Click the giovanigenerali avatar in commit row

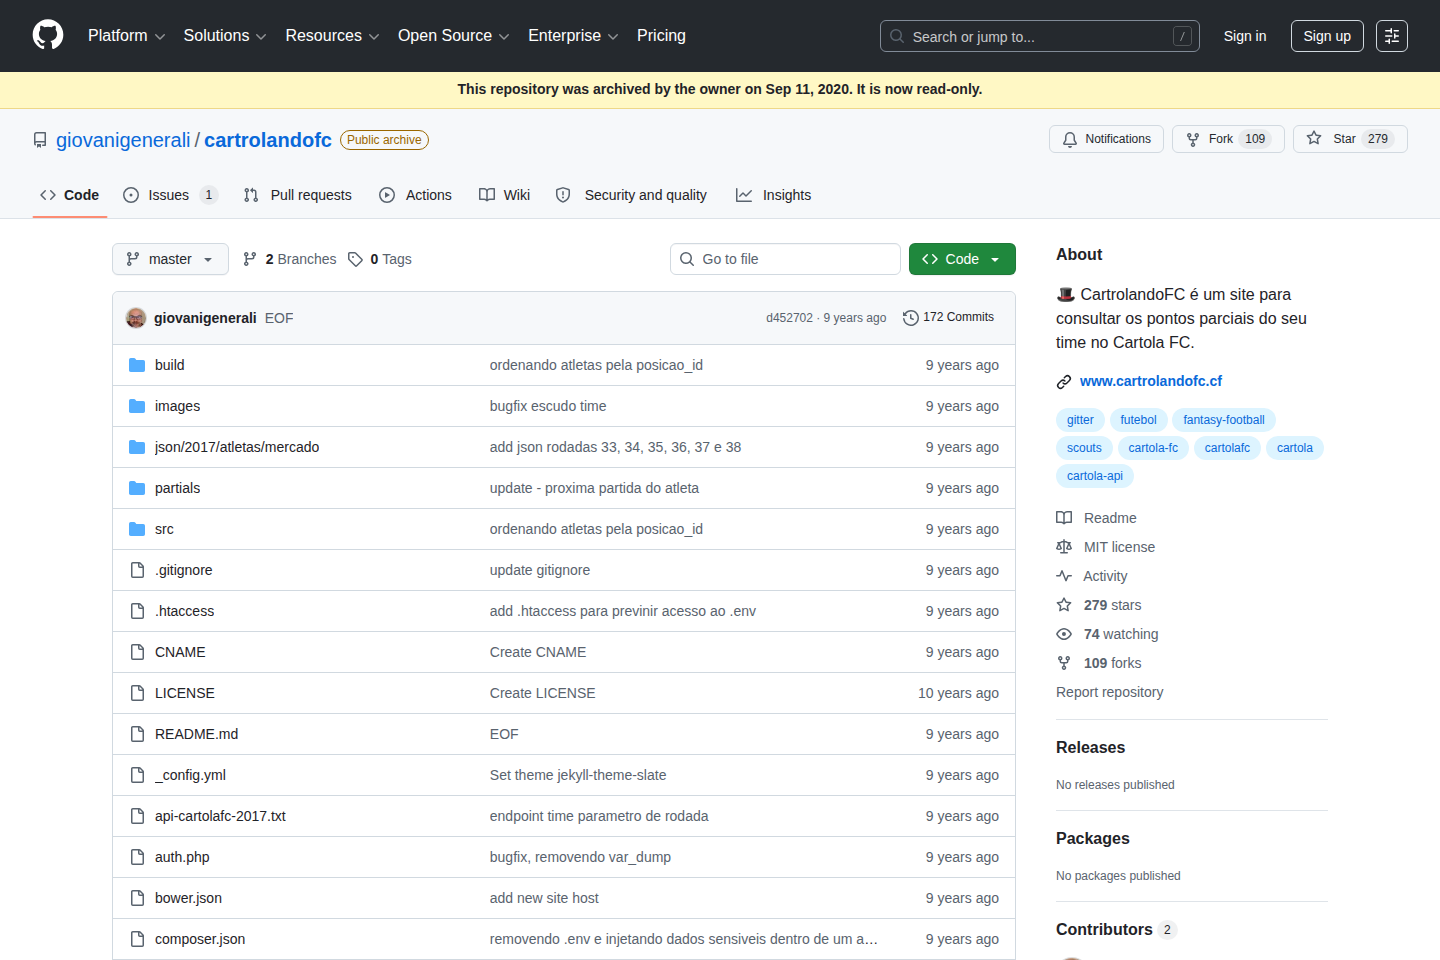pos(136,318)
